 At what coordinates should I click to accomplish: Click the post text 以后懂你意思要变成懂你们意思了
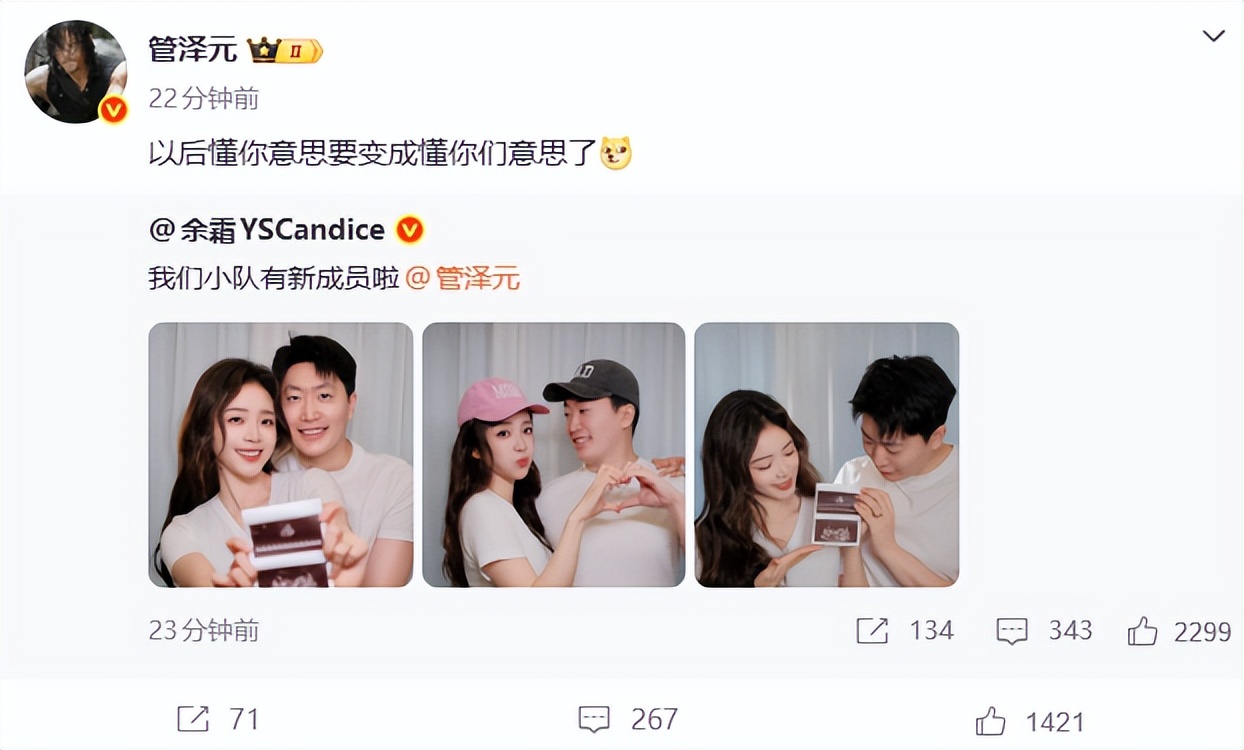(373, 153)
